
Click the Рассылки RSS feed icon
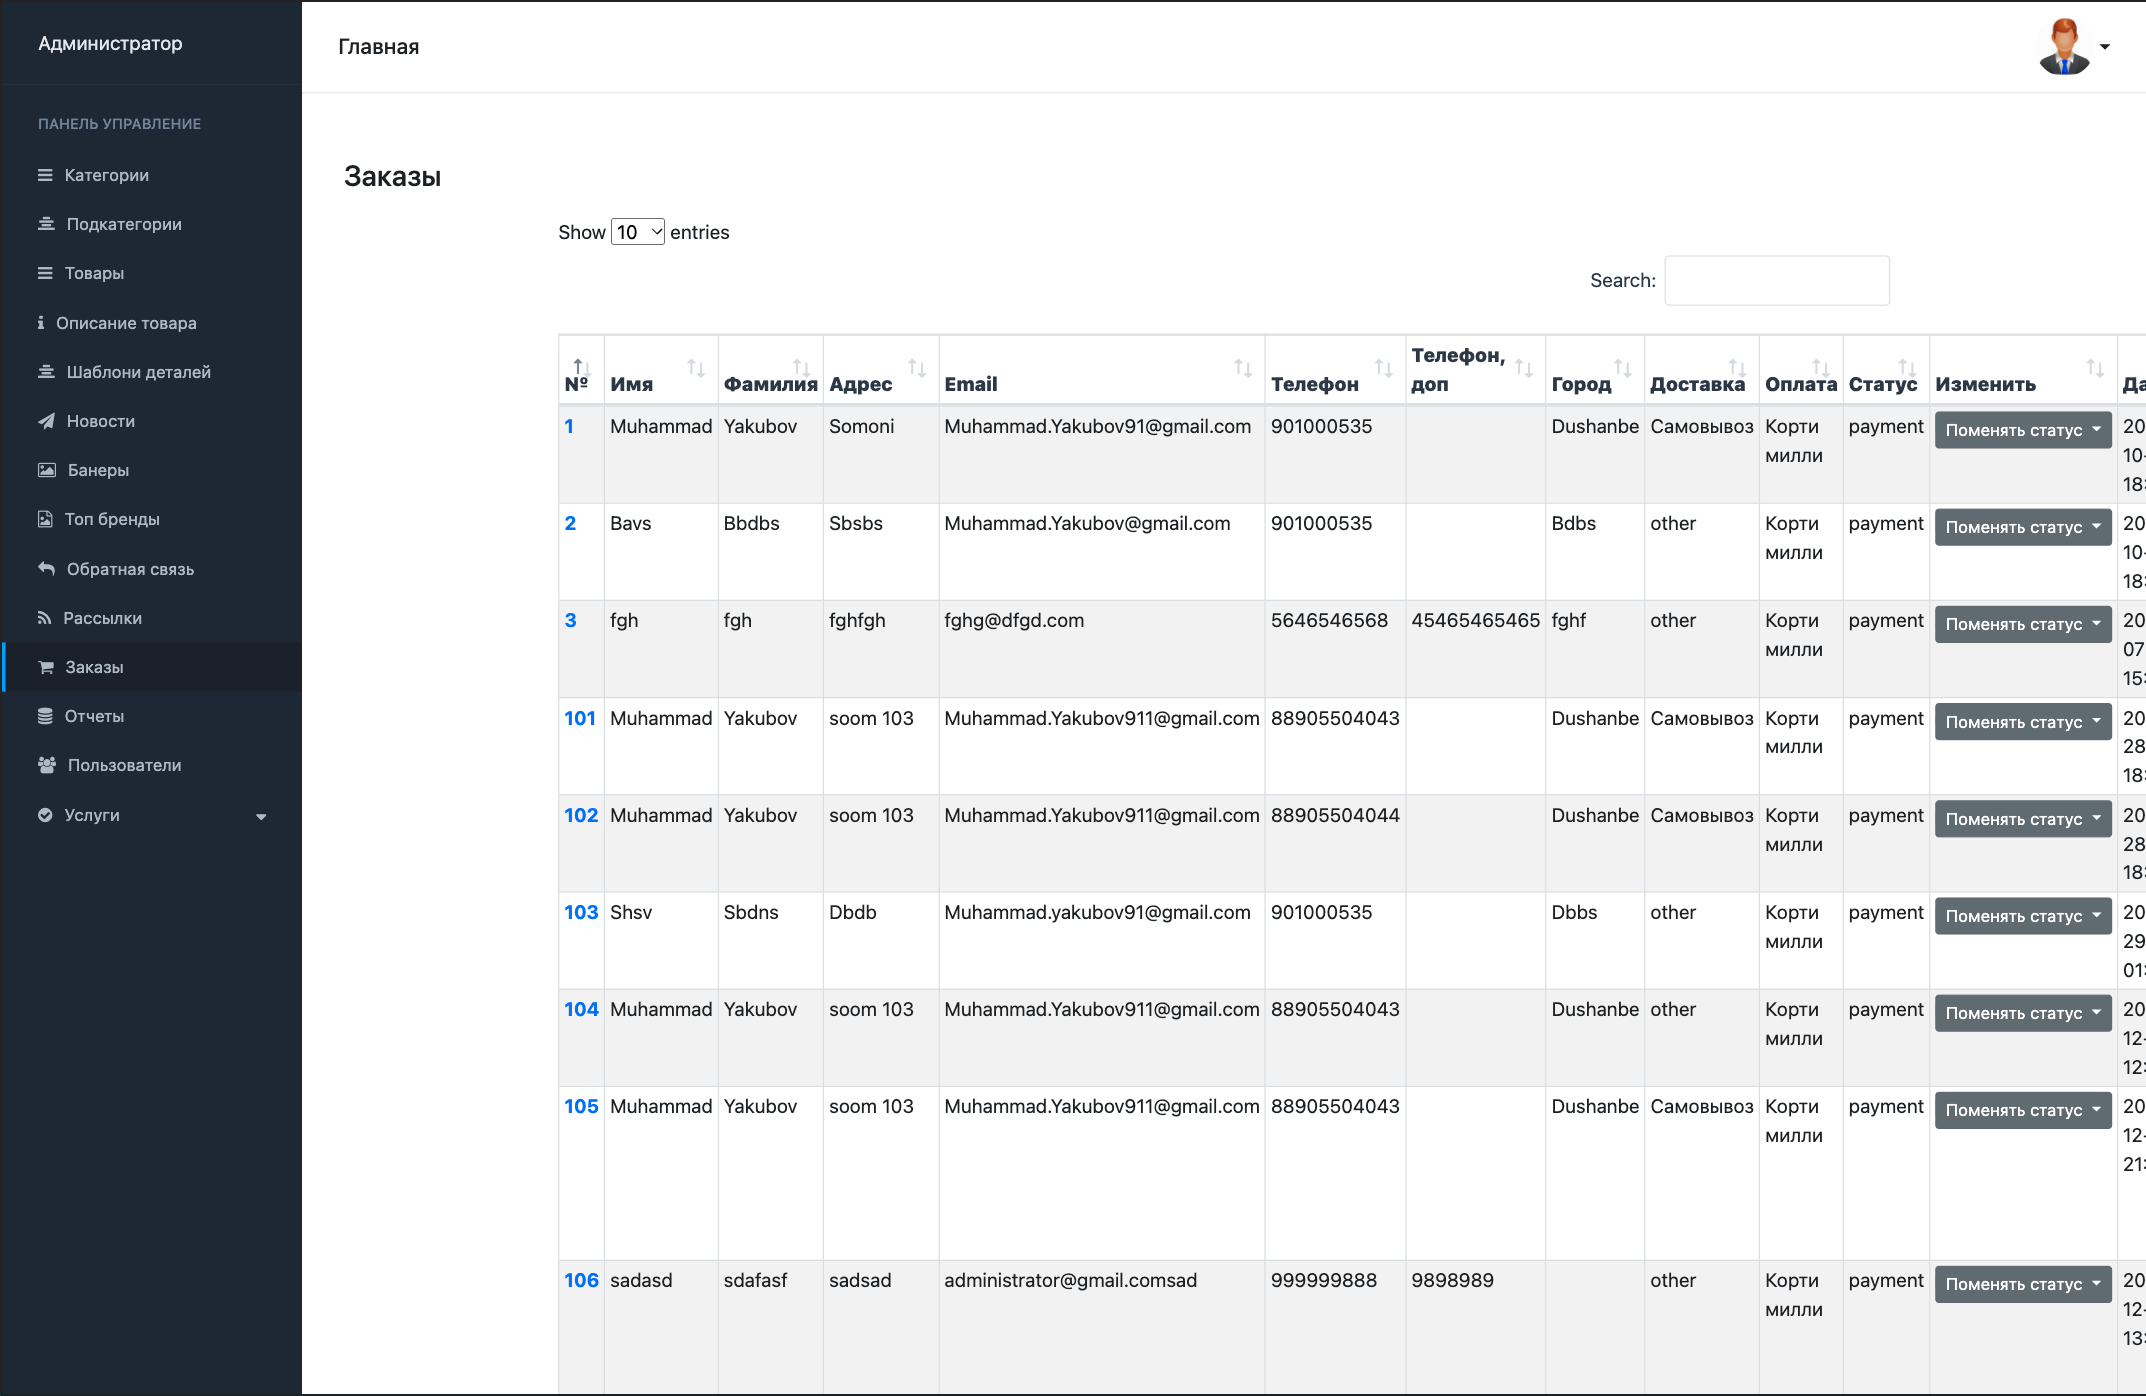(44, 618)
